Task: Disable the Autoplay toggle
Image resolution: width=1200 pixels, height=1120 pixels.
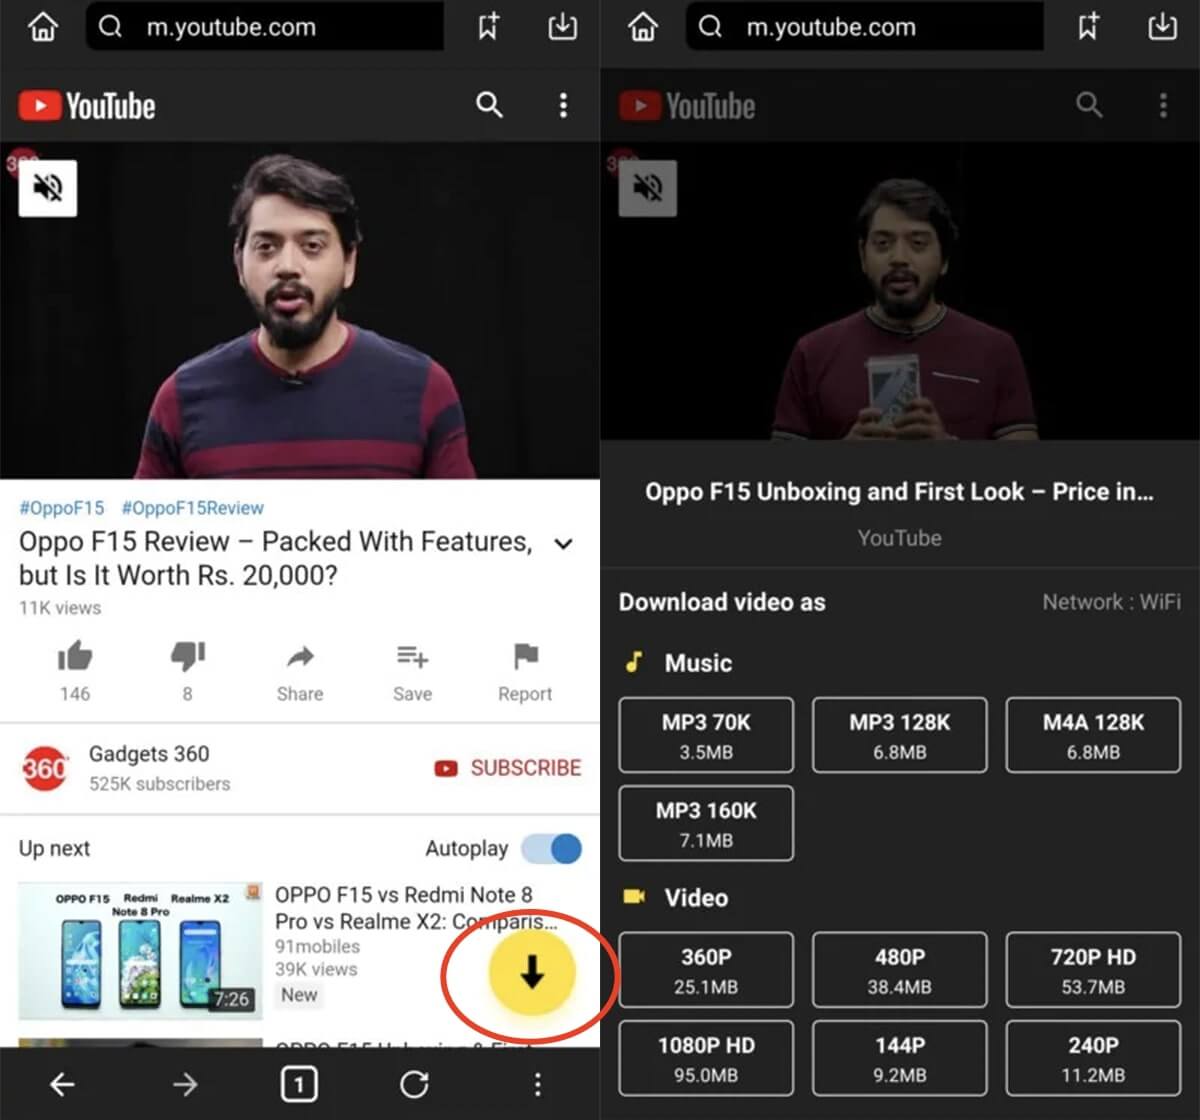Action: (x=554, y=848)
